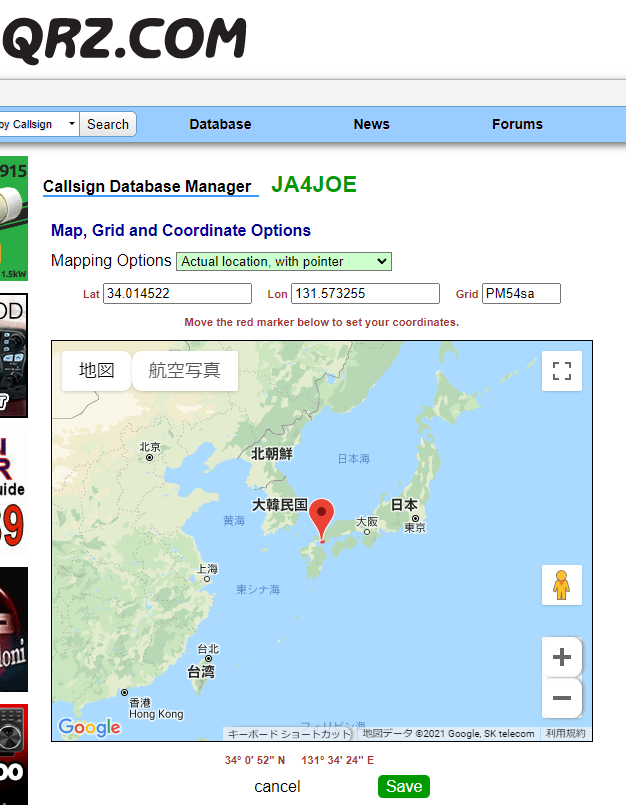Click 大阪 label on the map
This screenshot has height=805, width=626.
367,522
